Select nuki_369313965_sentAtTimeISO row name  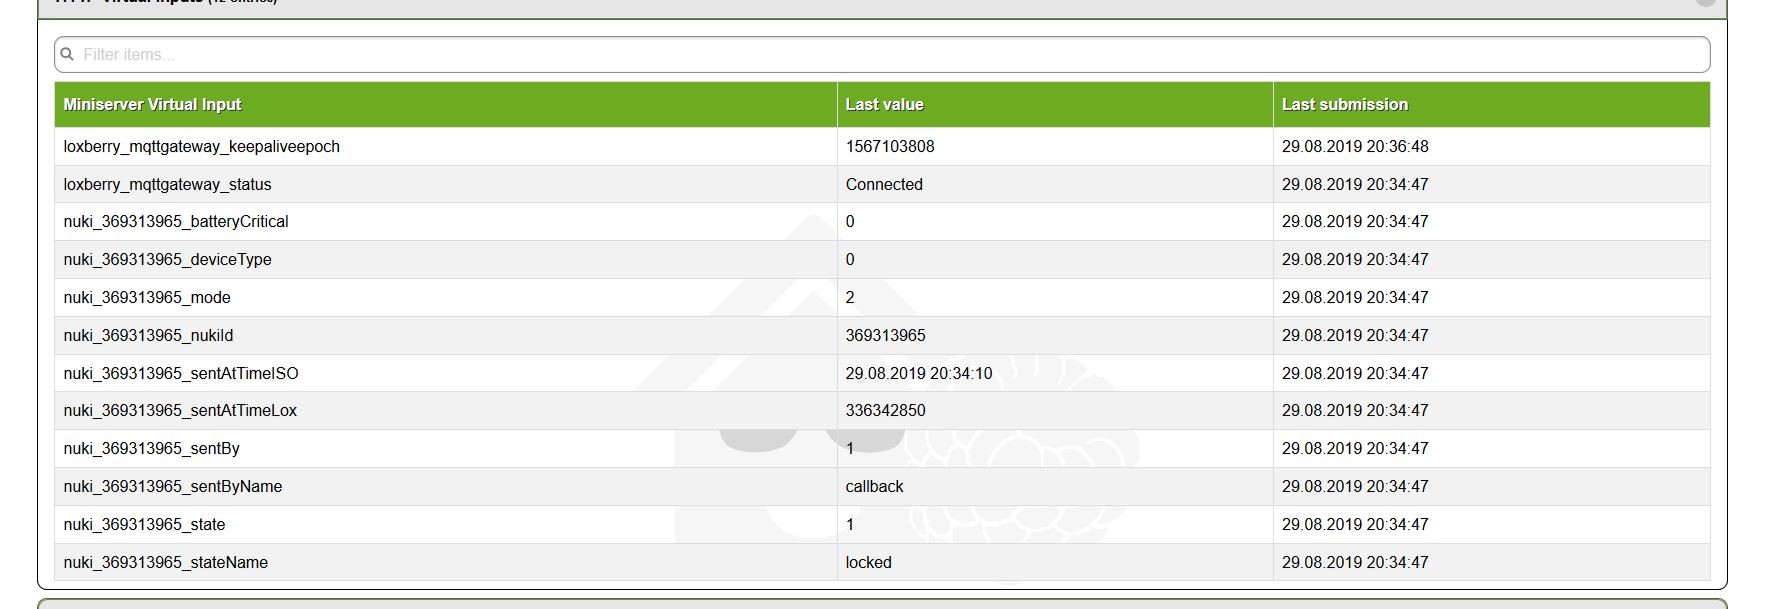tap(180, 373)
